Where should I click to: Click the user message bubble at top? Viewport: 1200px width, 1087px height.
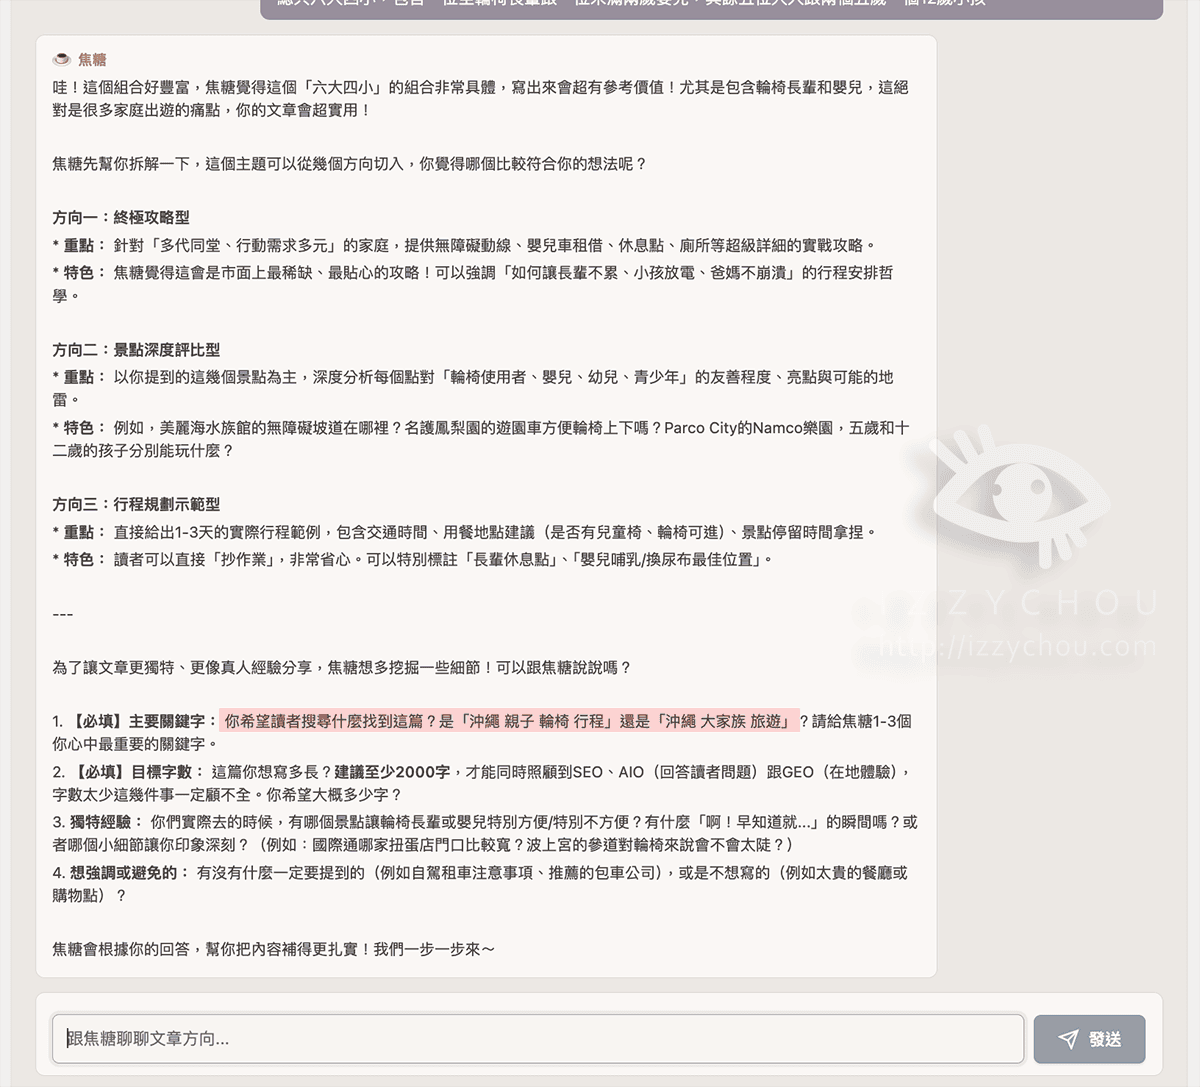pyautogui.click(x=711, y=8)
